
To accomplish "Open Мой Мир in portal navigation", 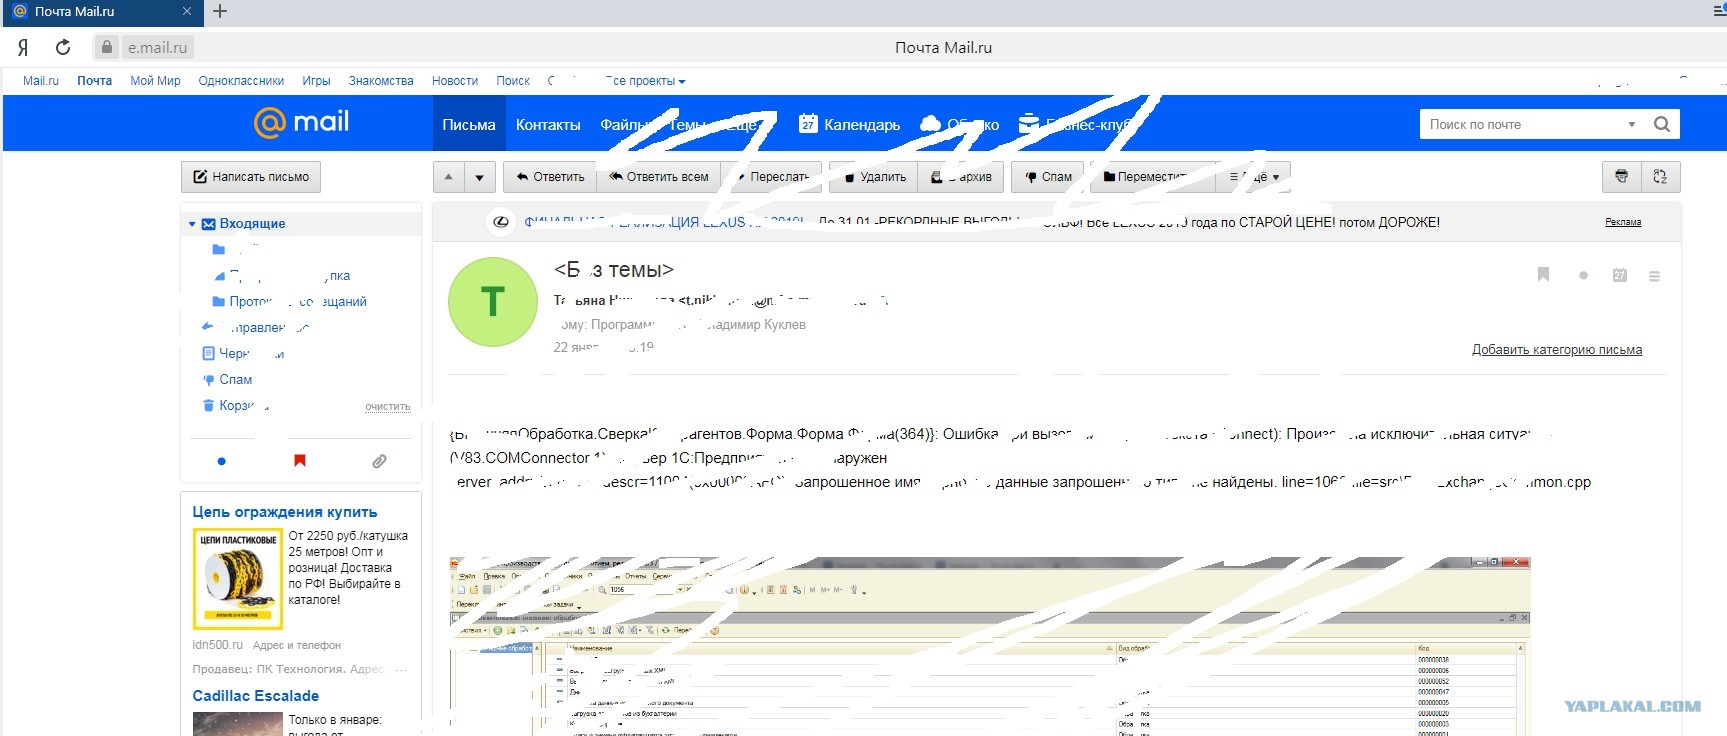I will (x=155, y=81).
